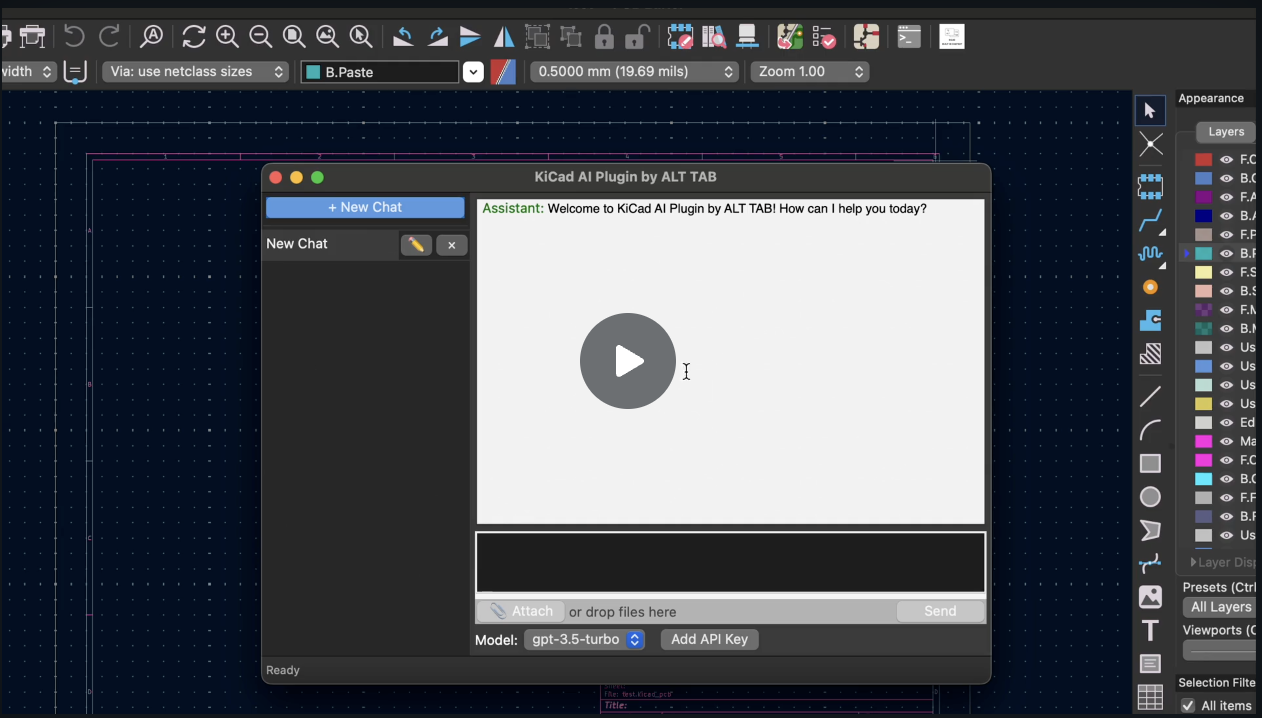Viewport: 1262px width, 718px height.
Task: Hide the Edge.Cuts layer
Action: [1226, 423]
